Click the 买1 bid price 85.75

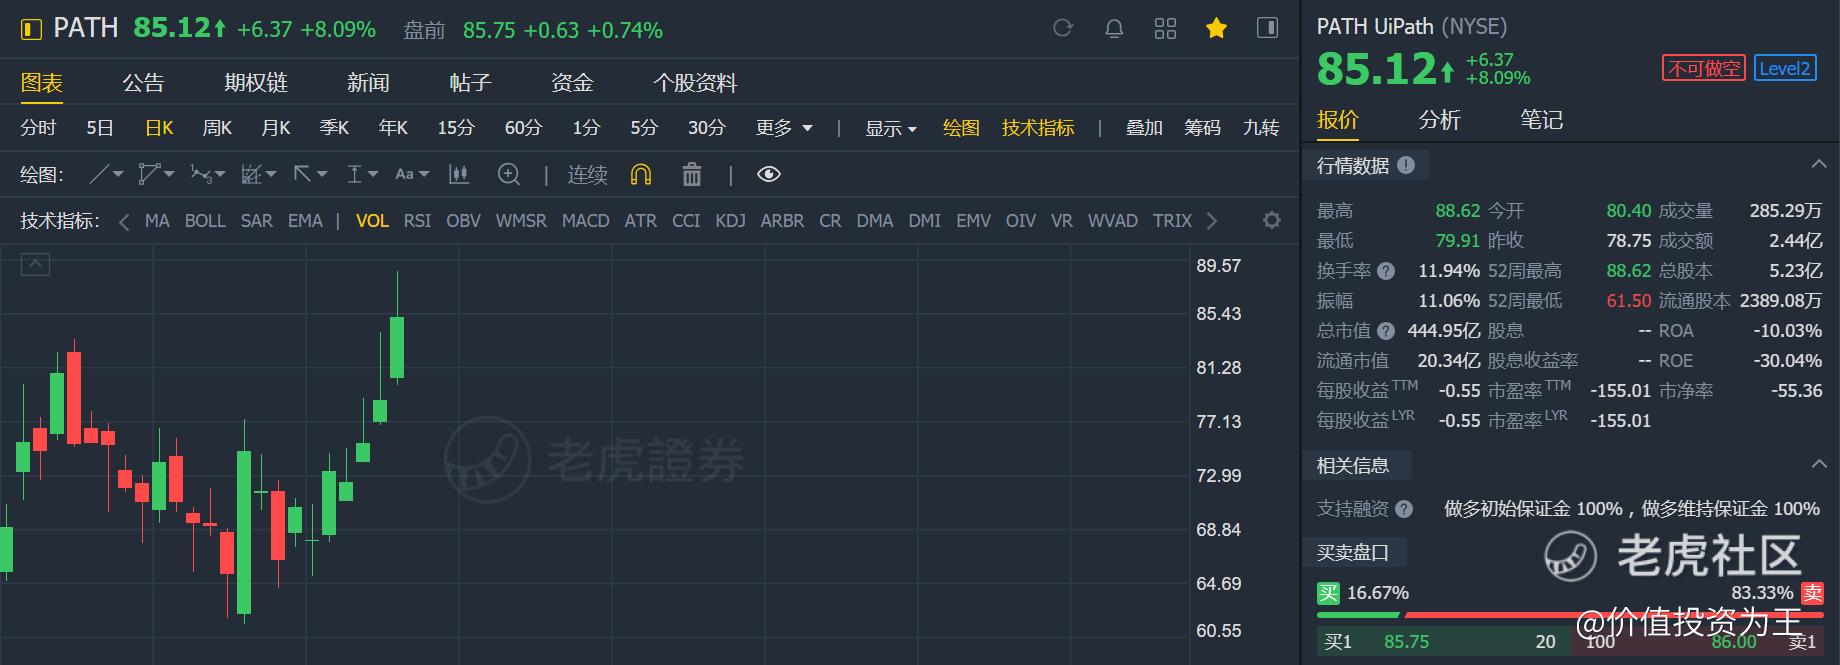[1406, 642]
